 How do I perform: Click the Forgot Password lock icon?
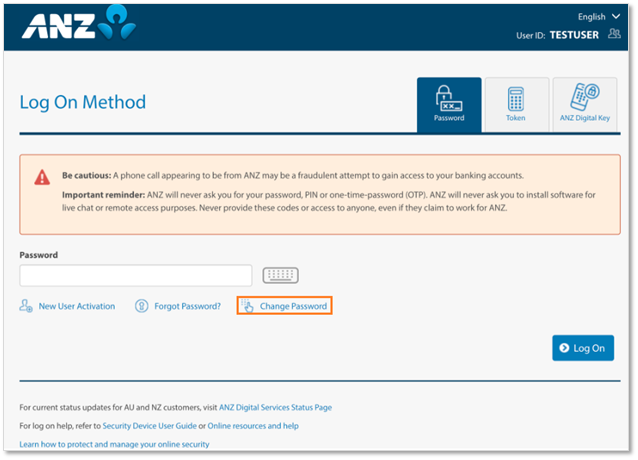pos(142,306)
